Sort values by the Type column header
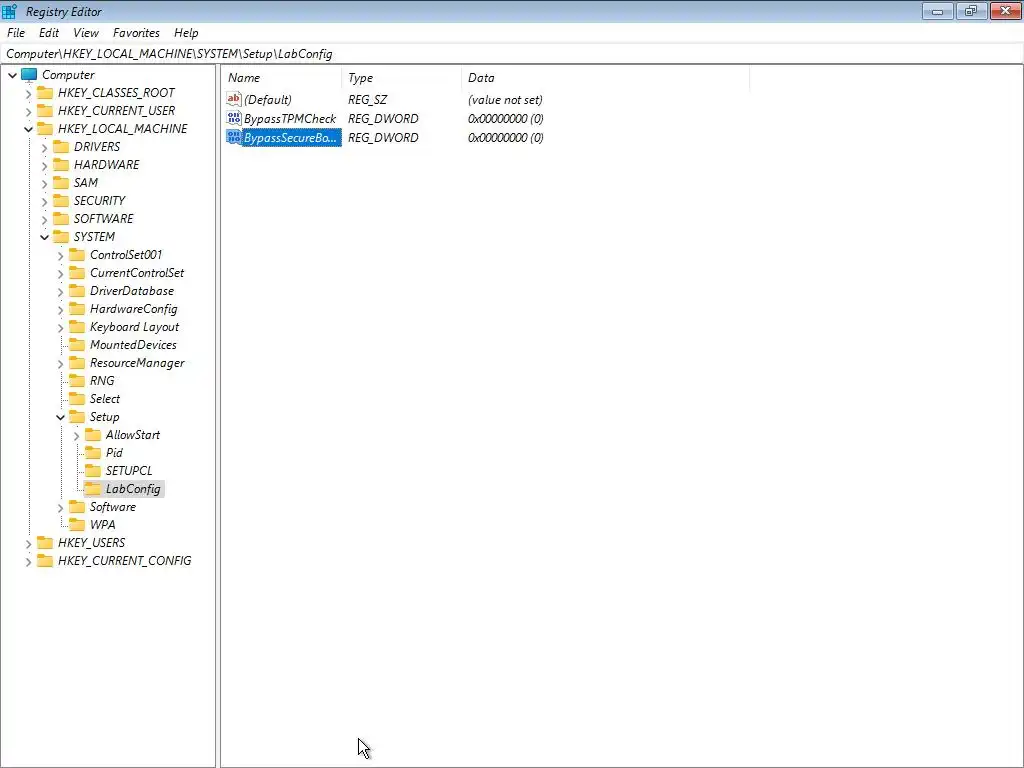 [402, 78]
